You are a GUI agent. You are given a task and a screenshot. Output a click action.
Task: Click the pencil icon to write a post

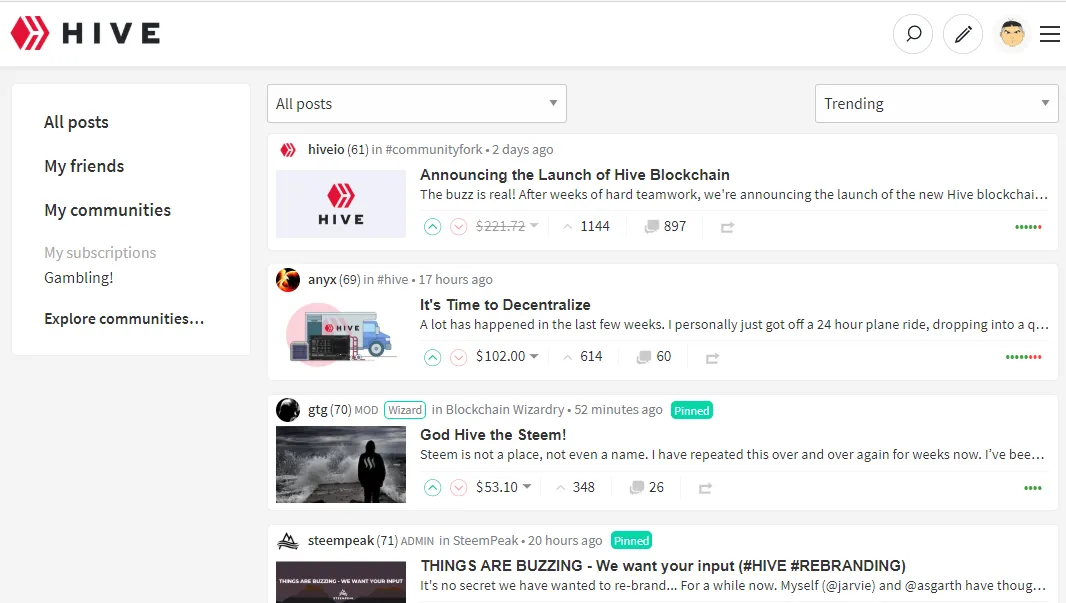point(963,33)
